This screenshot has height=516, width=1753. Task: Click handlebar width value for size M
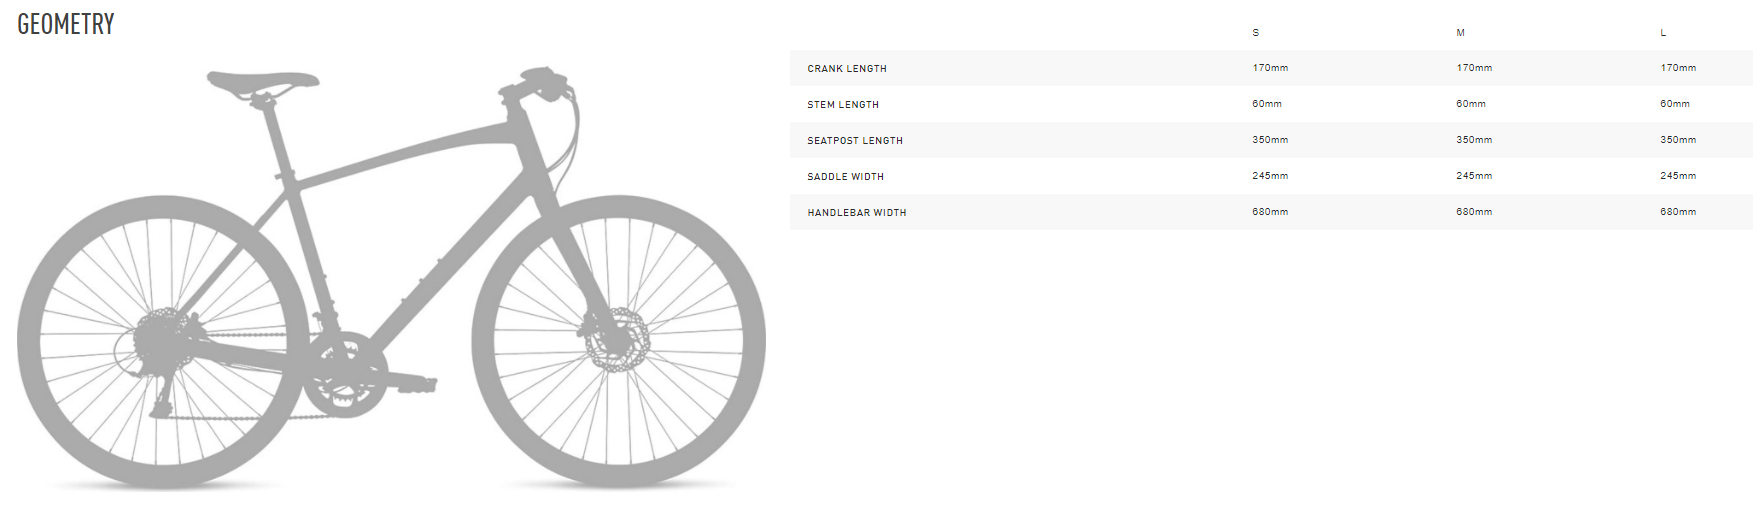(x=1474, y=212)
